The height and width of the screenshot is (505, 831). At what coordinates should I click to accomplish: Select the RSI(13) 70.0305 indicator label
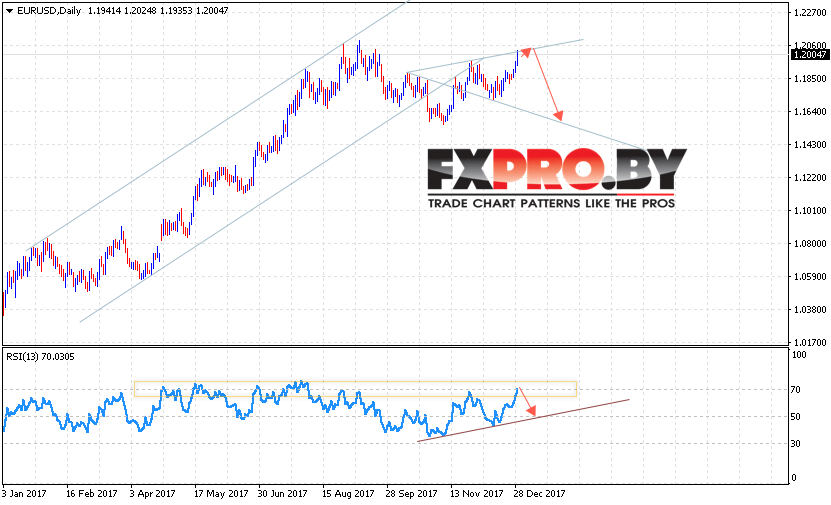(x=40, y=357)
